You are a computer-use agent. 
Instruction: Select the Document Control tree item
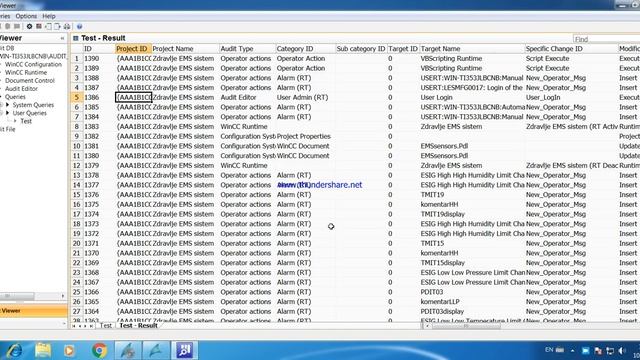pyautogui.click(x=30, y=81)
